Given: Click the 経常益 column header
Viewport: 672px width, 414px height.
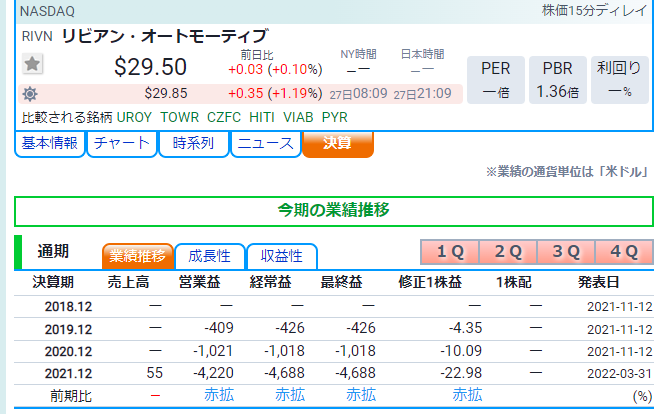Looking at the screenshot, I should coord(270,282).
